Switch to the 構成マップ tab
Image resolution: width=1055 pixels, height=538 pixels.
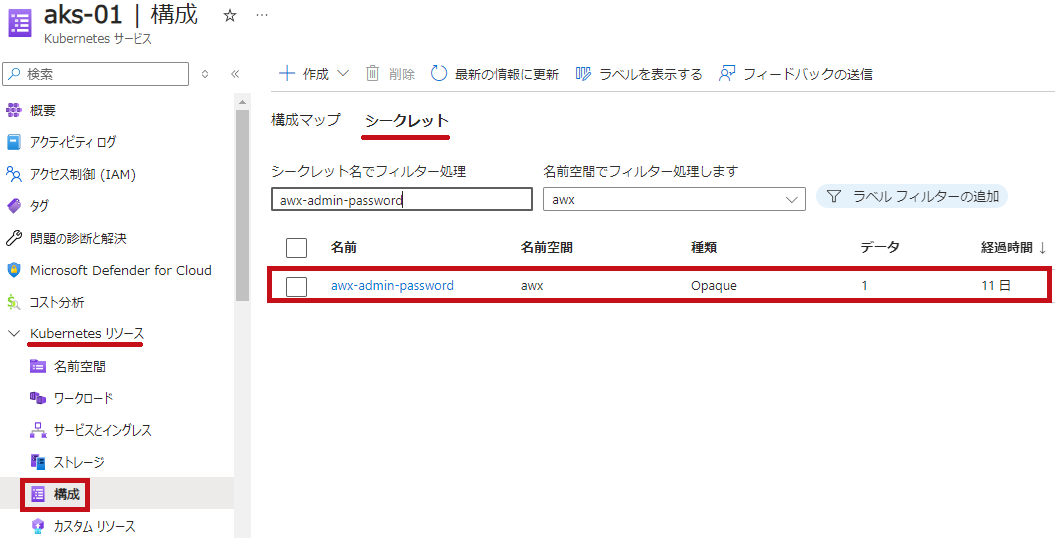[305, 120]
